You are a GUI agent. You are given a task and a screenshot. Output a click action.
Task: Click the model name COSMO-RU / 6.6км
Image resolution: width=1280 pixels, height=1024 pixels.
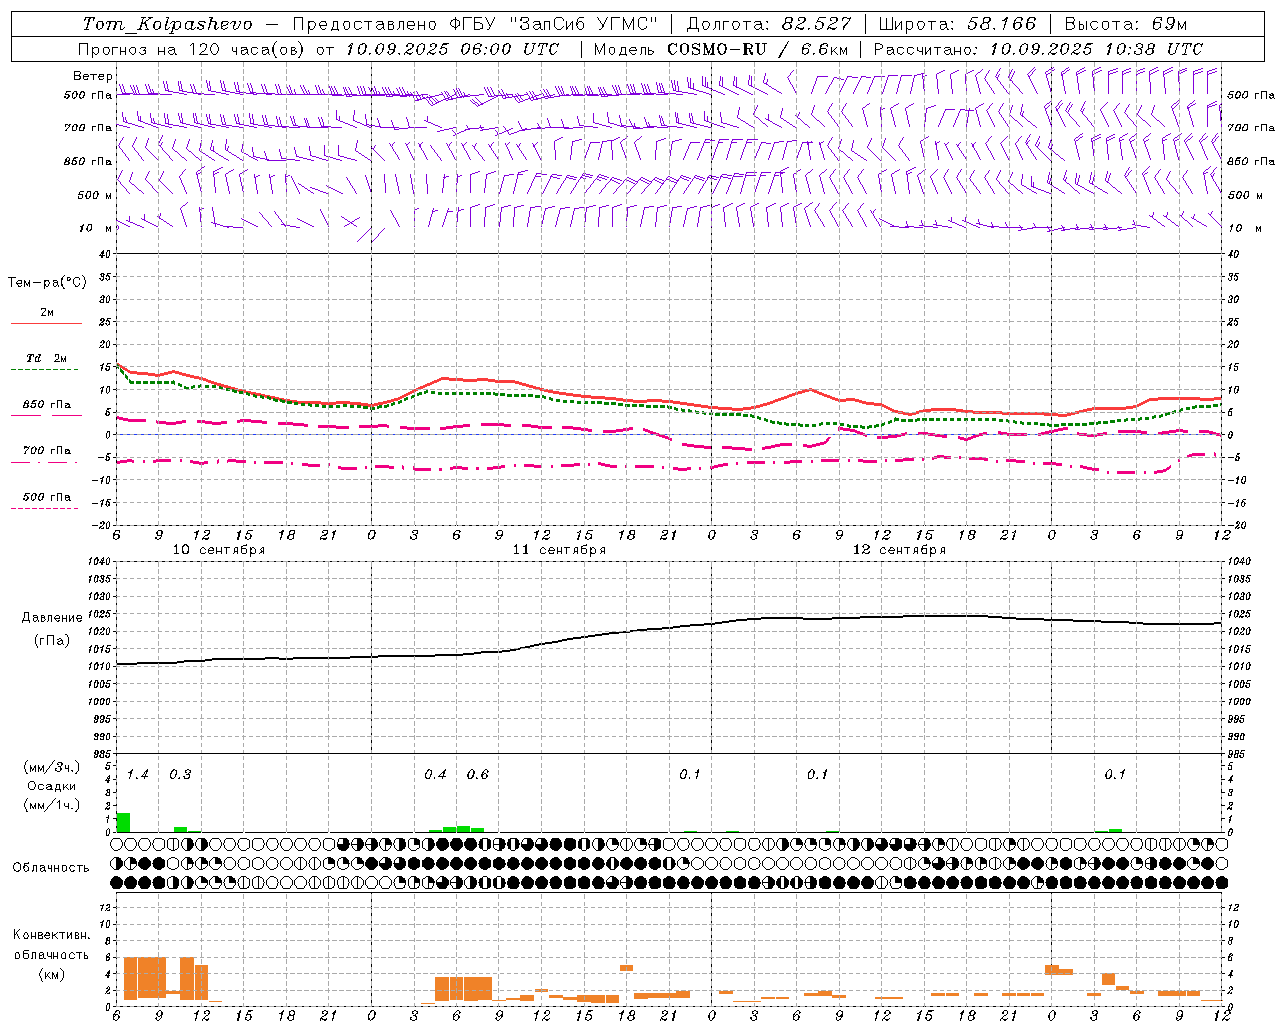[x=757, y=49]
